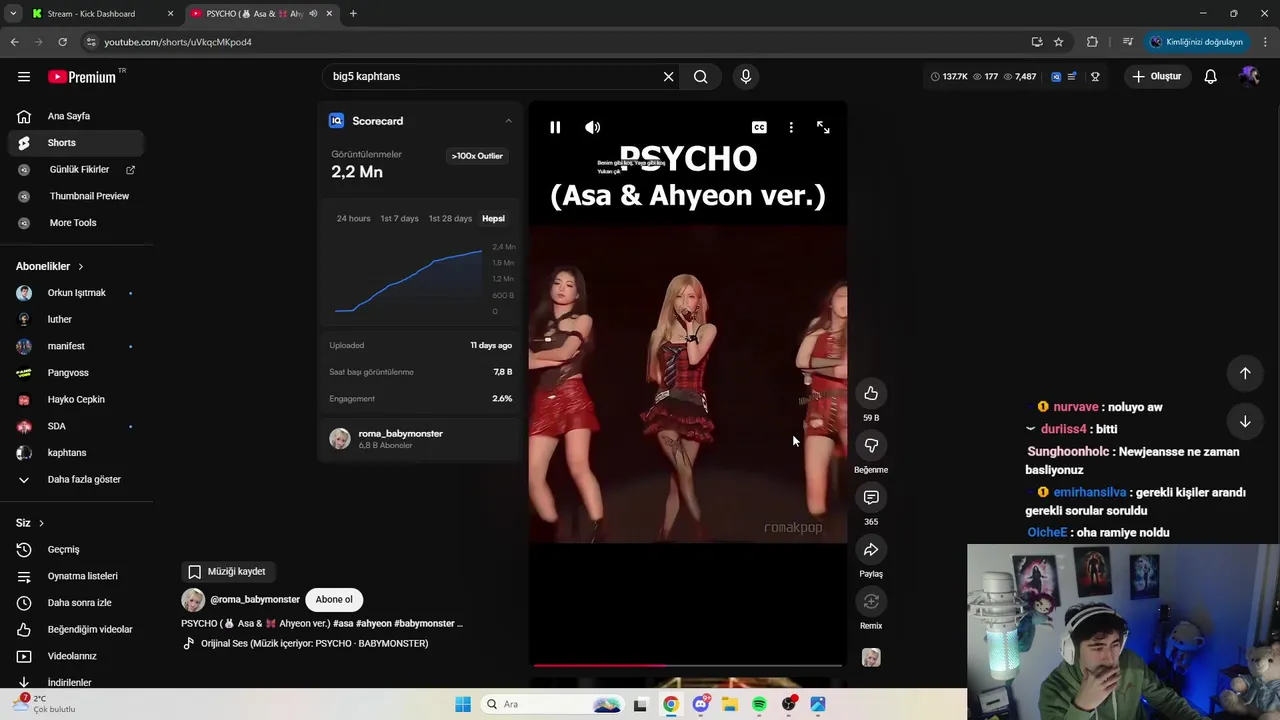Expand the Siz section chevron
1280x720 pixels.
point(41,523)
